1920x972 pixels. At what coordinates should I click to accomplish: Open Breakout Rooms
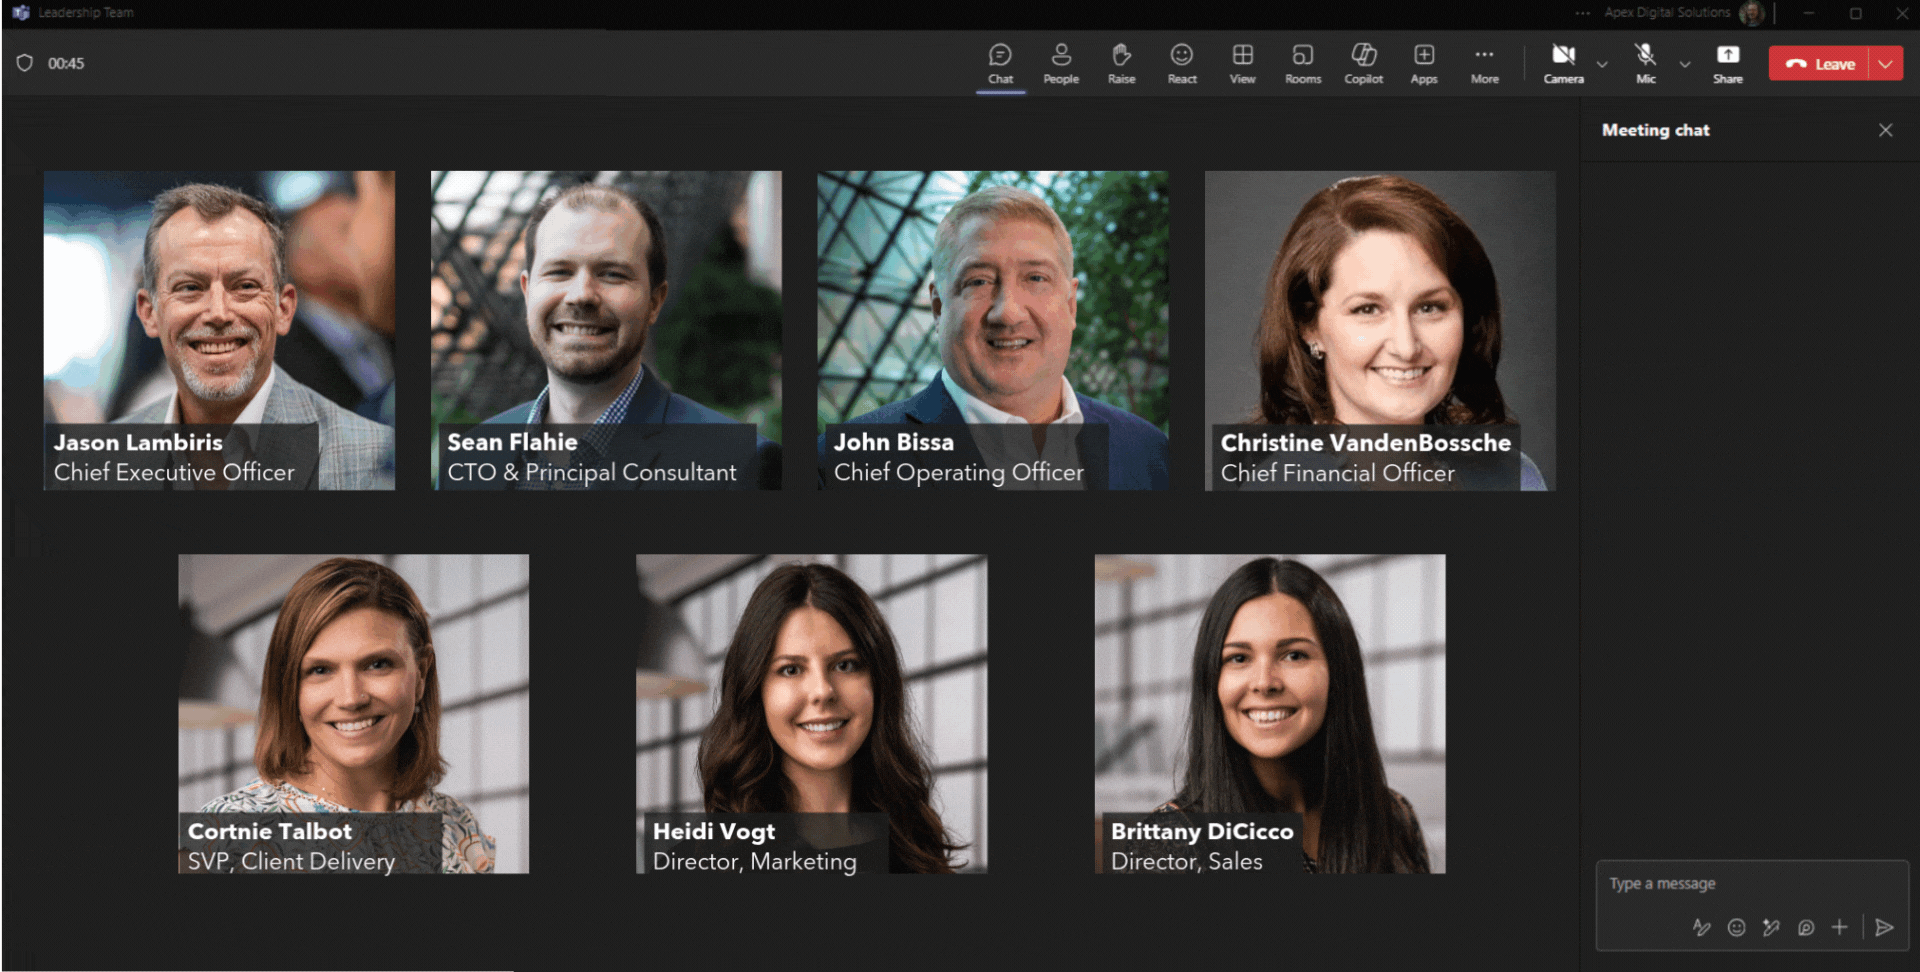(x=1302, y=63)
